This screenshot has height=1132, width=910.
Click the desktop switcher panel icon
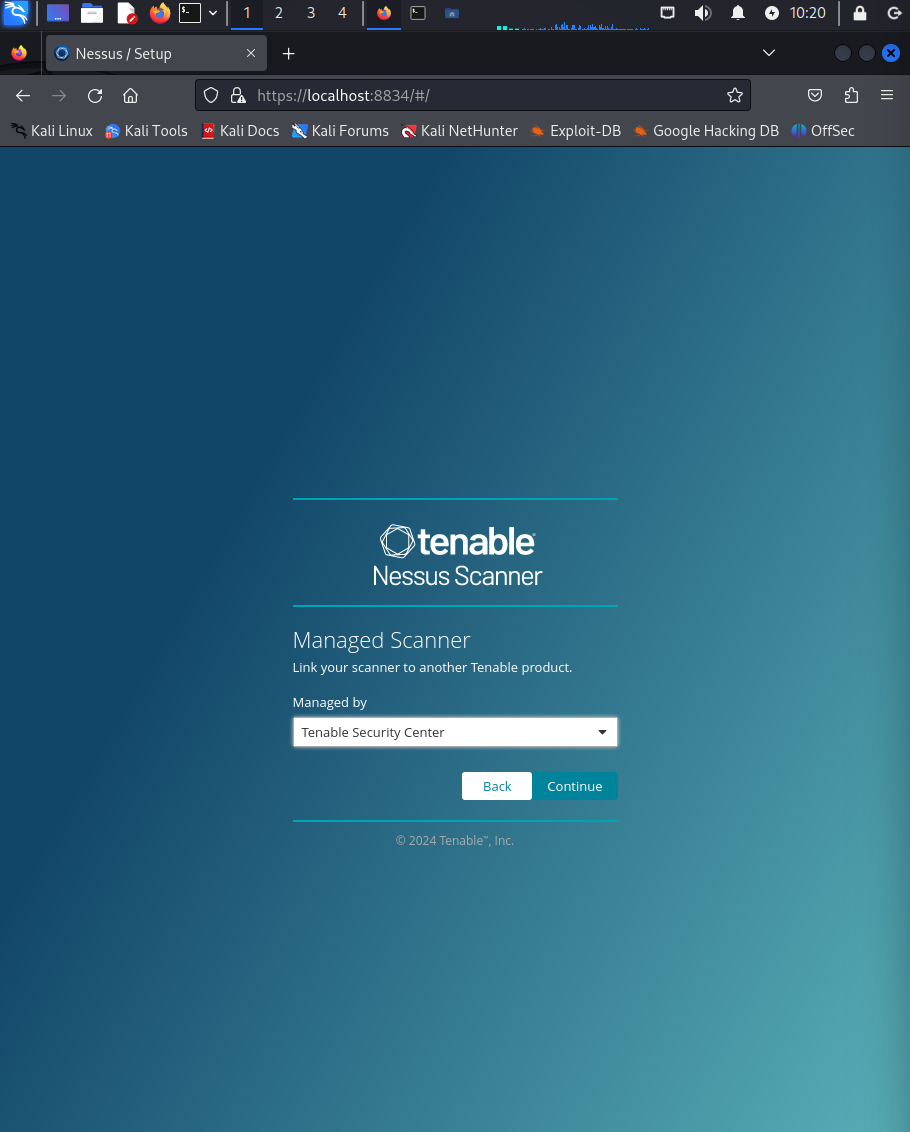pyautogui.click(x=58, y=13)
